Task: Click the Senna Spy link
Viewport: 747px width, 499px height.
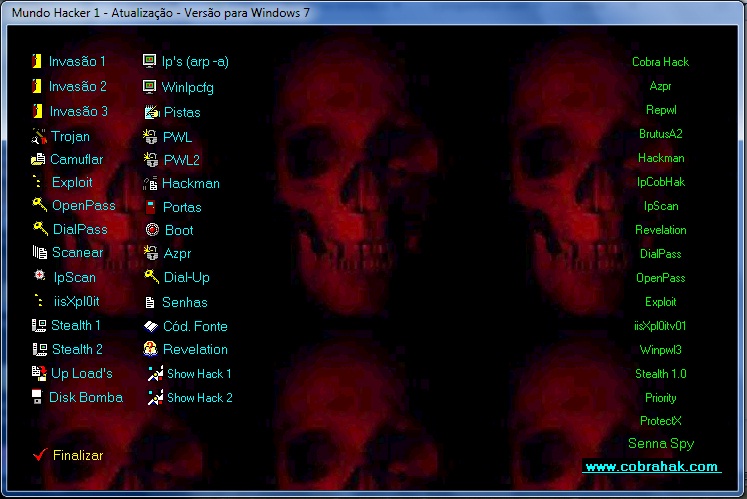Action: 660,444
